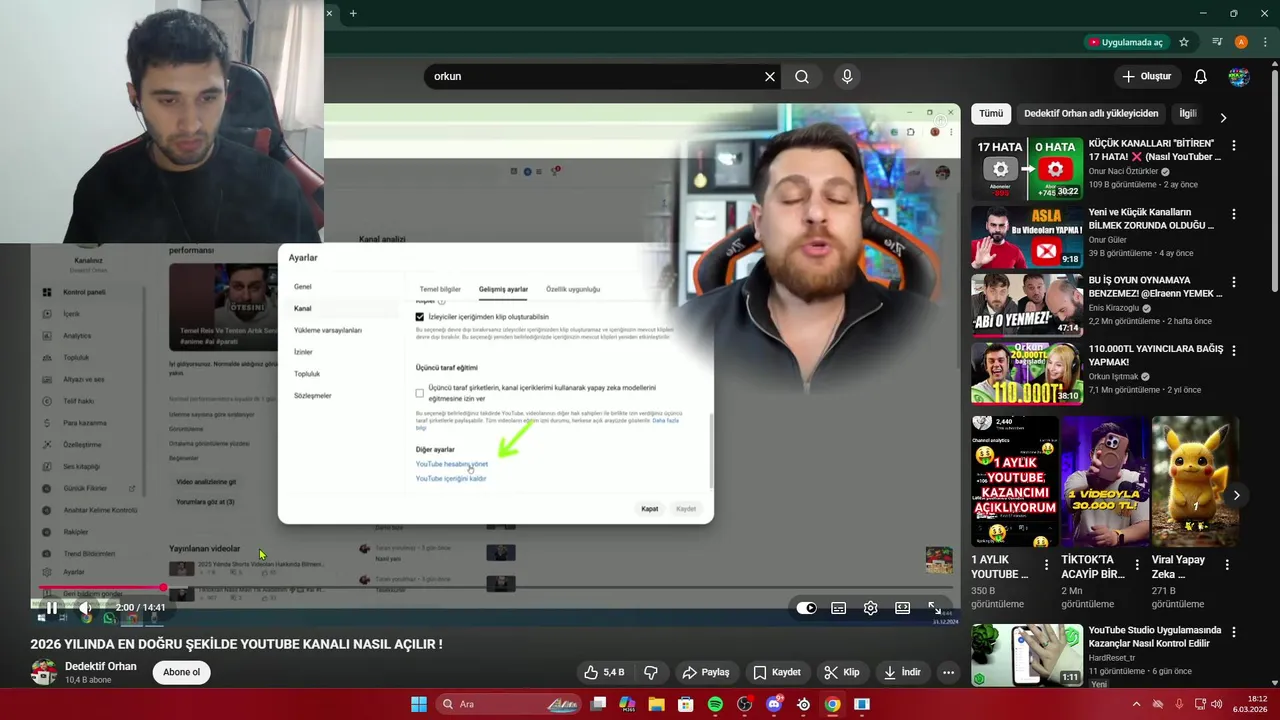
Task: Open options for '110.000TL YAYINCILARA BAĞIŞ' video
Action: pos(1233,351)
